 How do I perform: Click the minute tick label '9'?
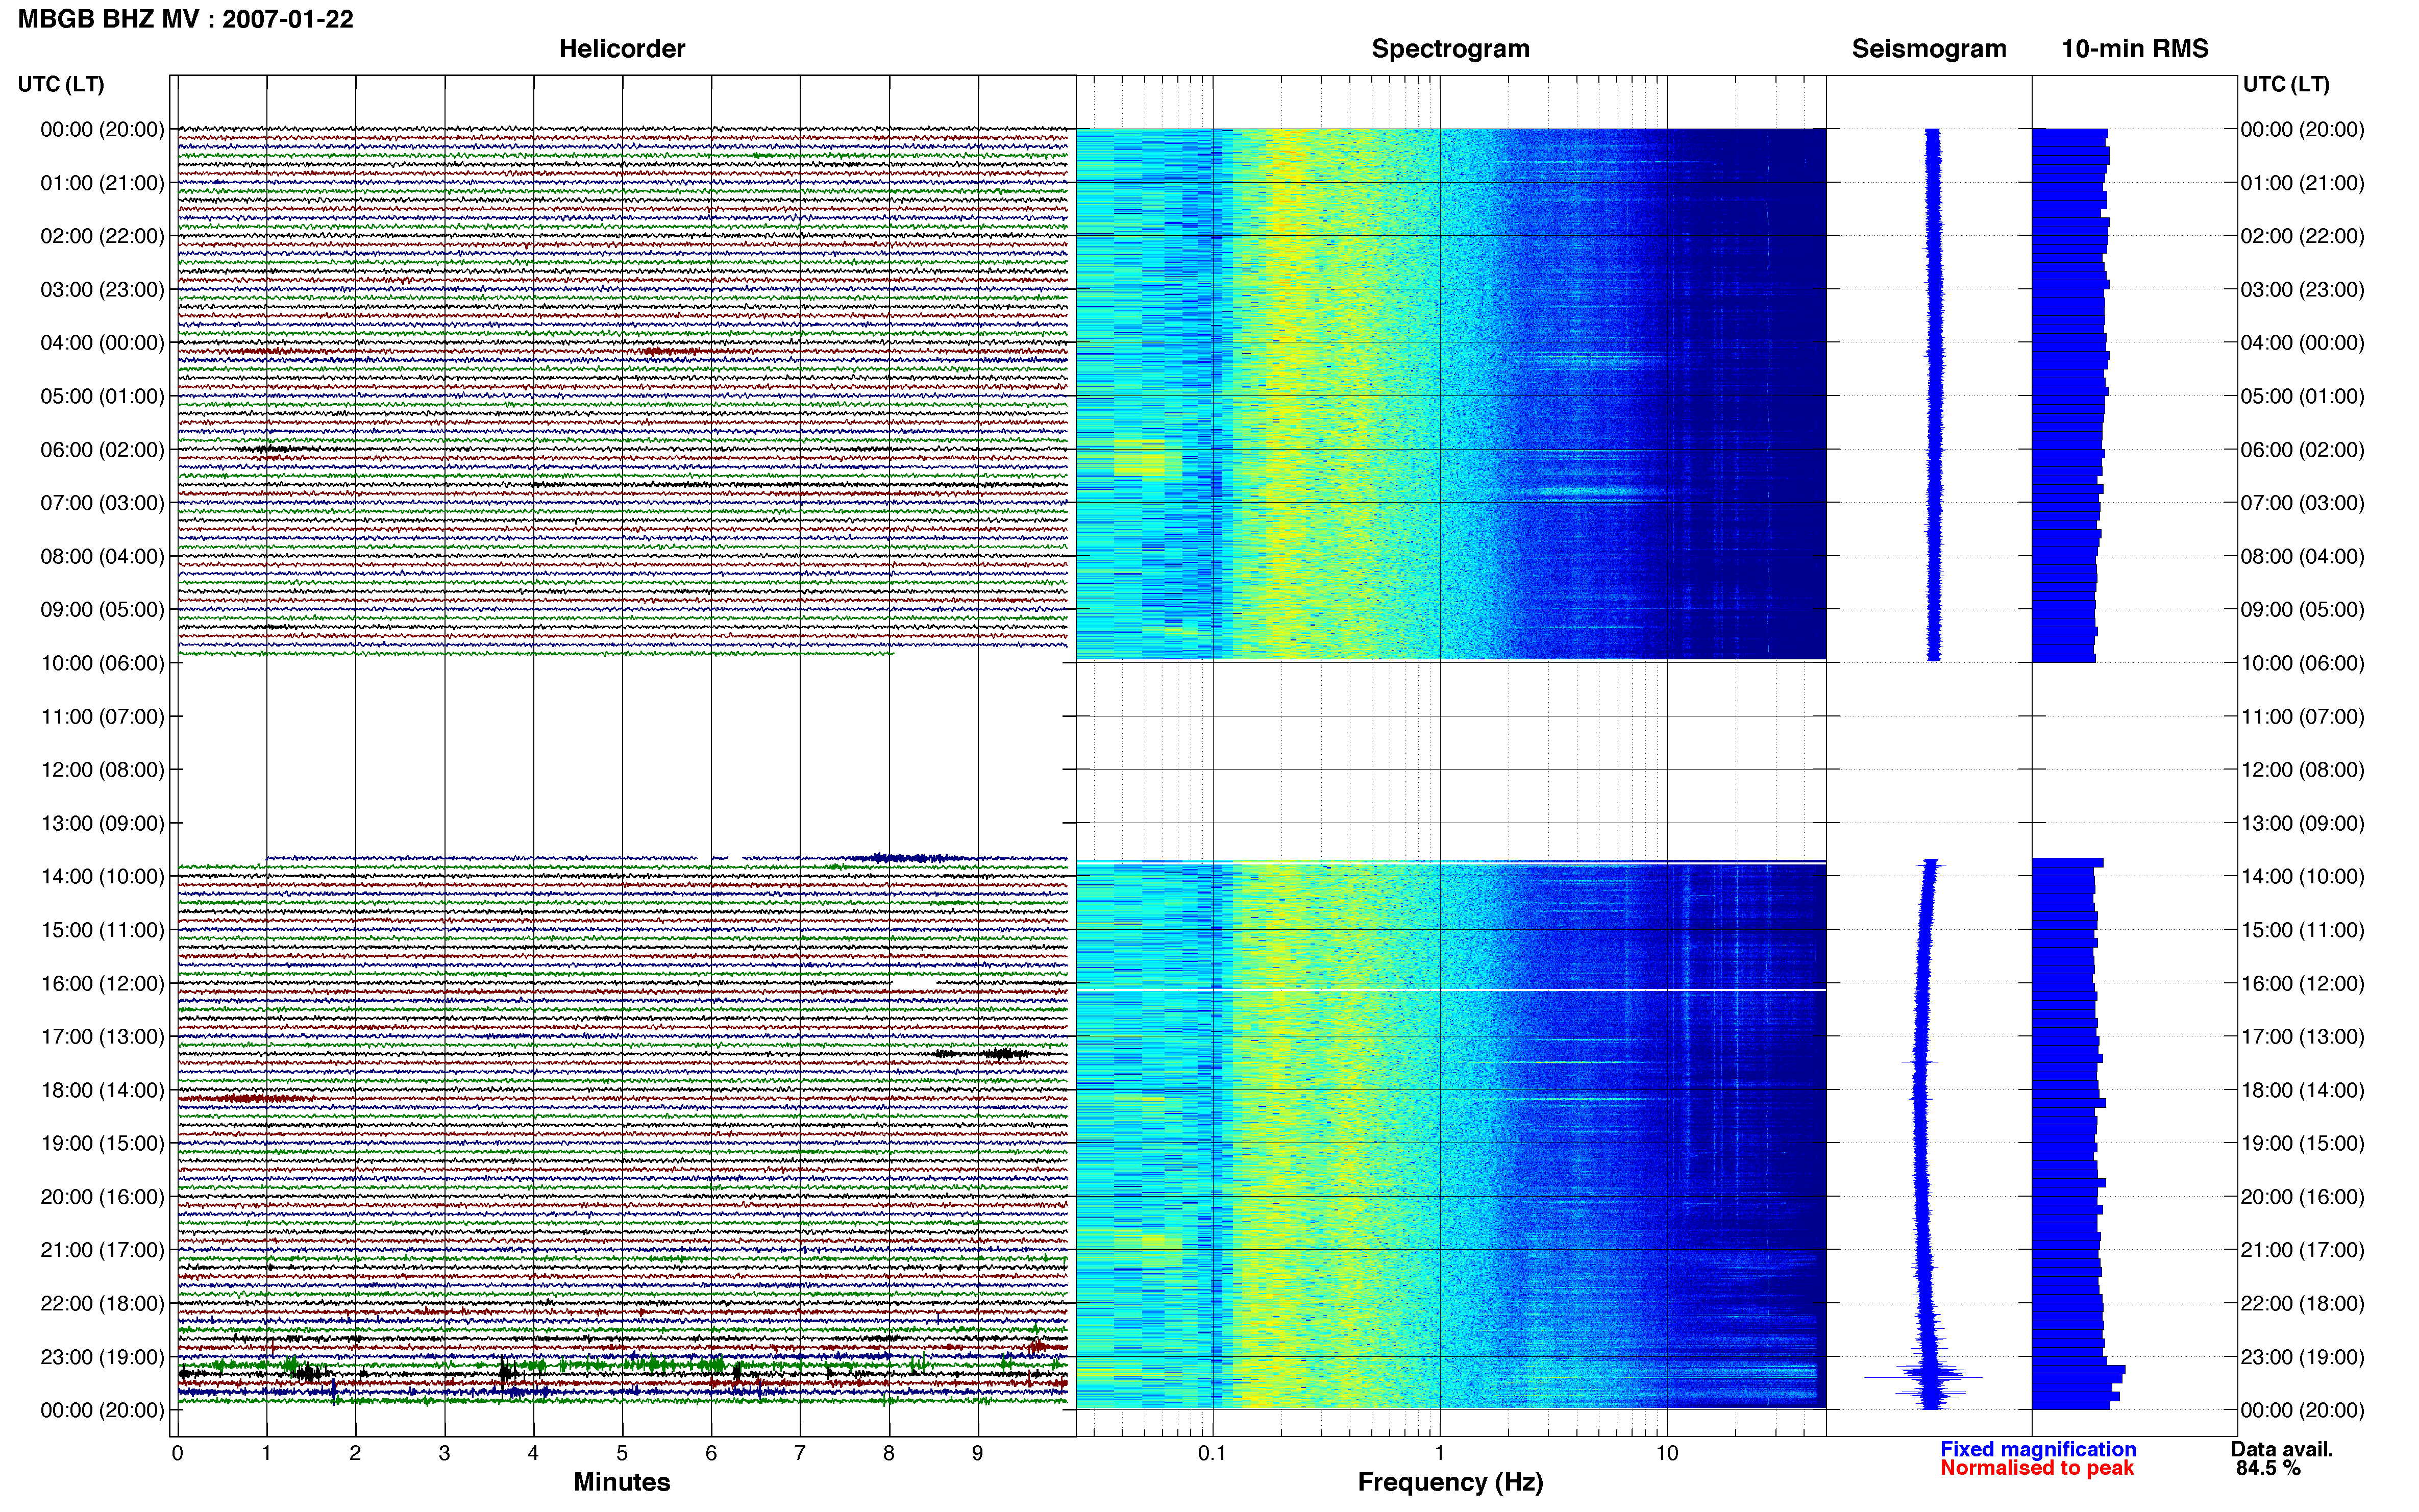(978, 1453)
